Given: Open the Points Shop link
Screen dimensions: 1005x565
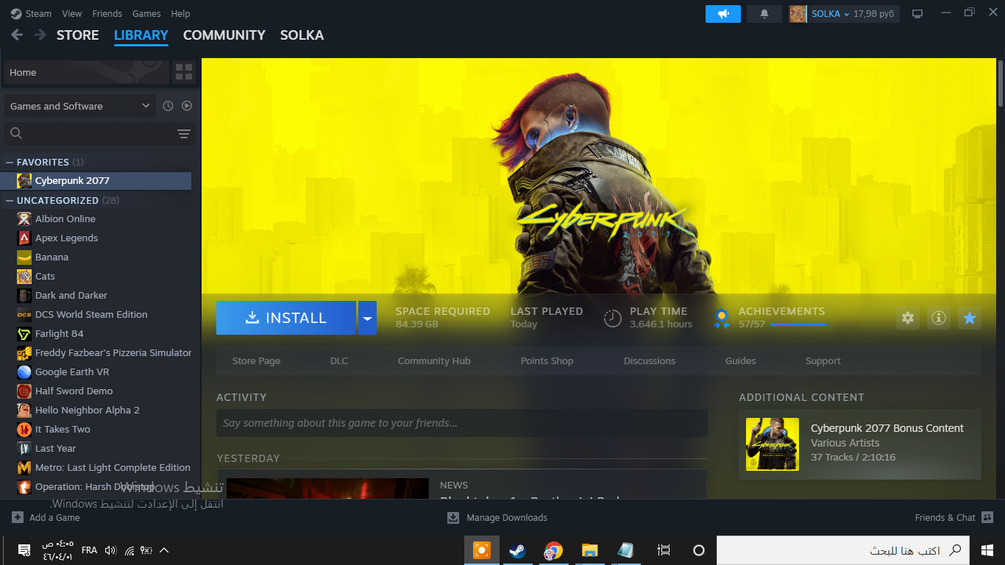Looking at the screenshot, I should pos(547,361).
